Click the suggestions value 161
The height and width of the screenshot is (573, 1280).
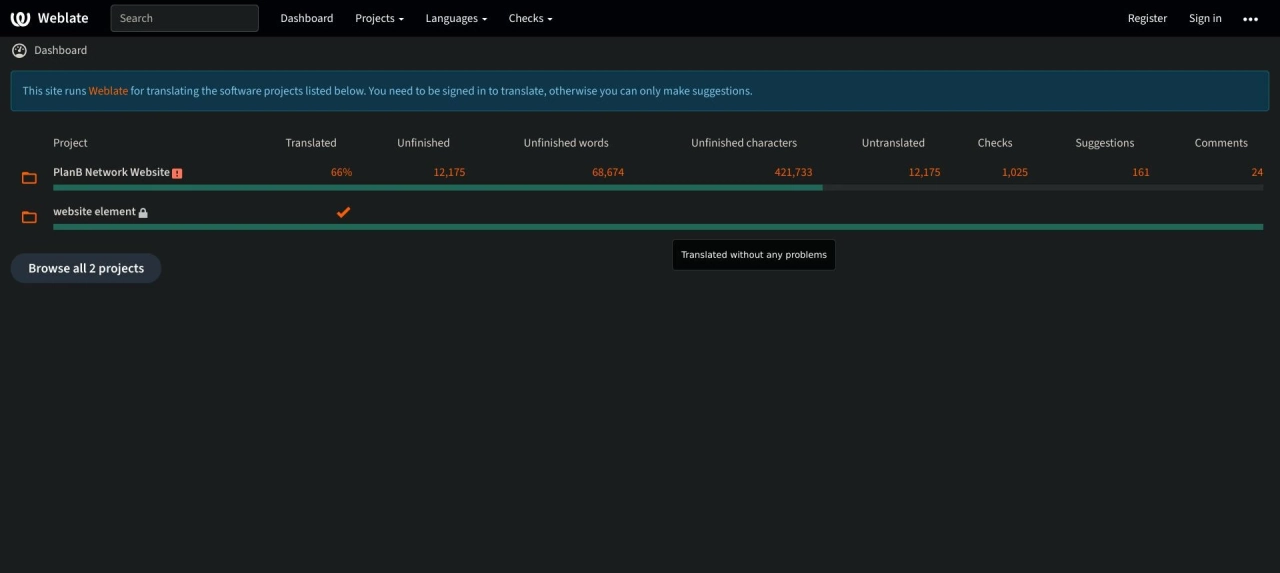tap(1141, 172)
